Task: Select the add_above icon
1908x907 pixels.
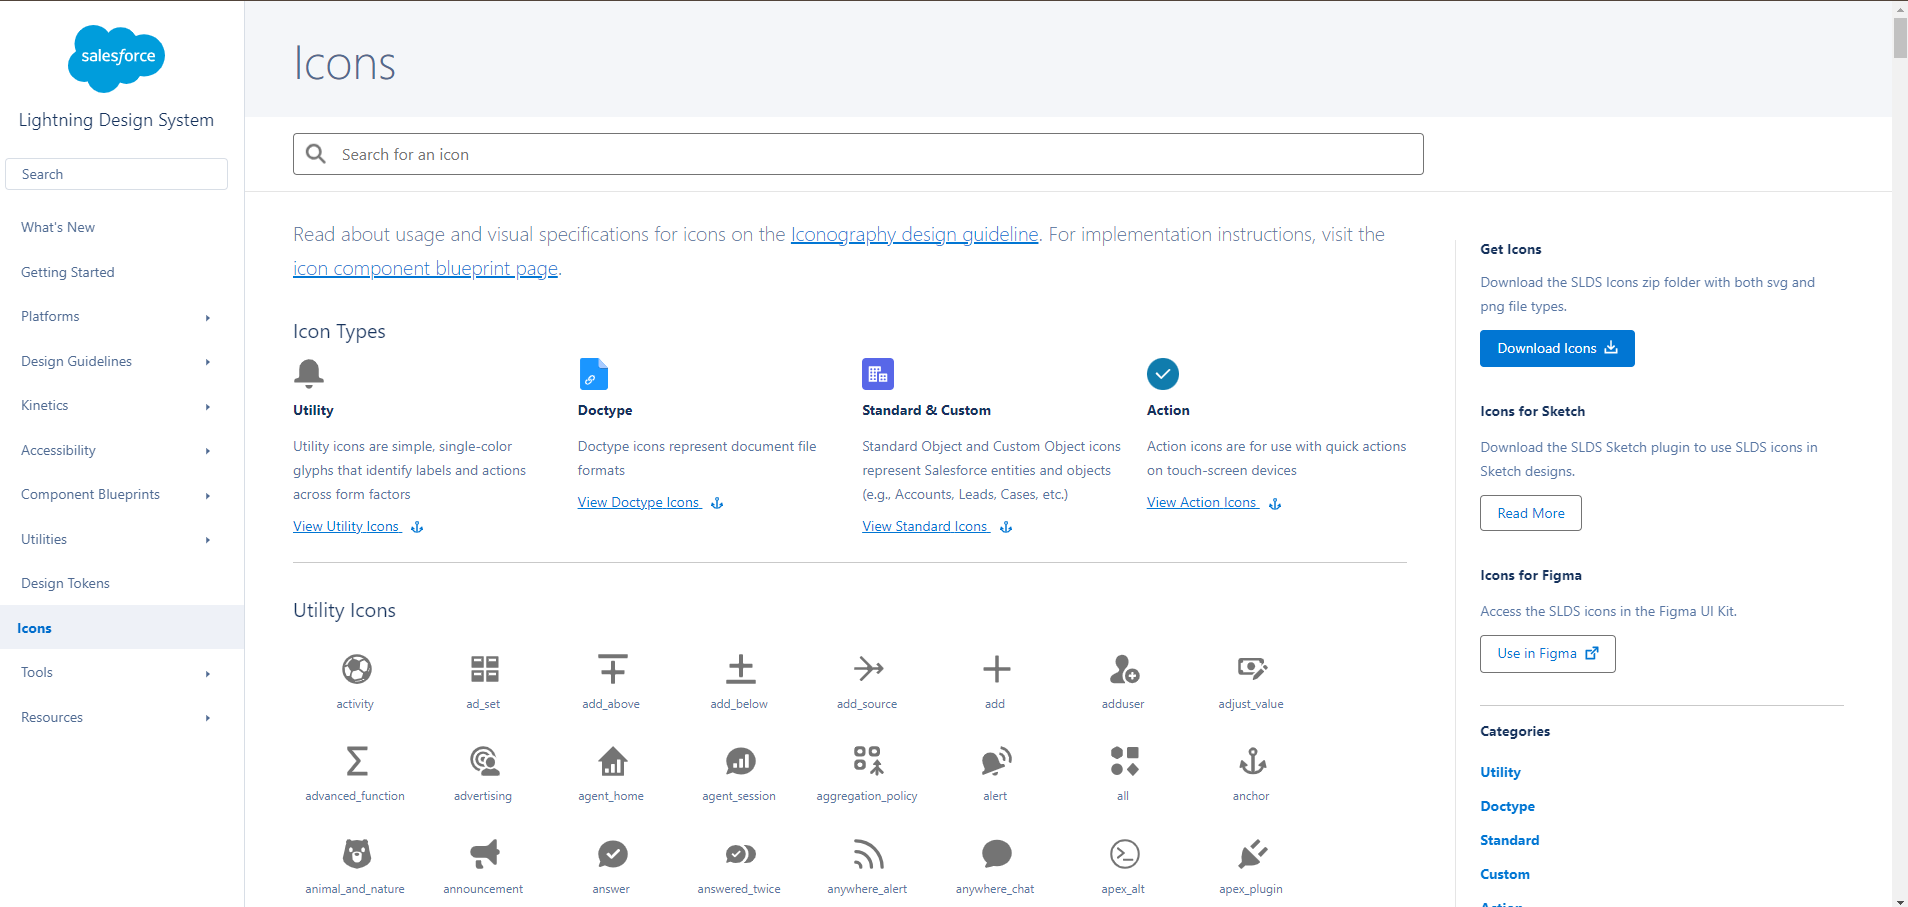Action: click(612, 669)
